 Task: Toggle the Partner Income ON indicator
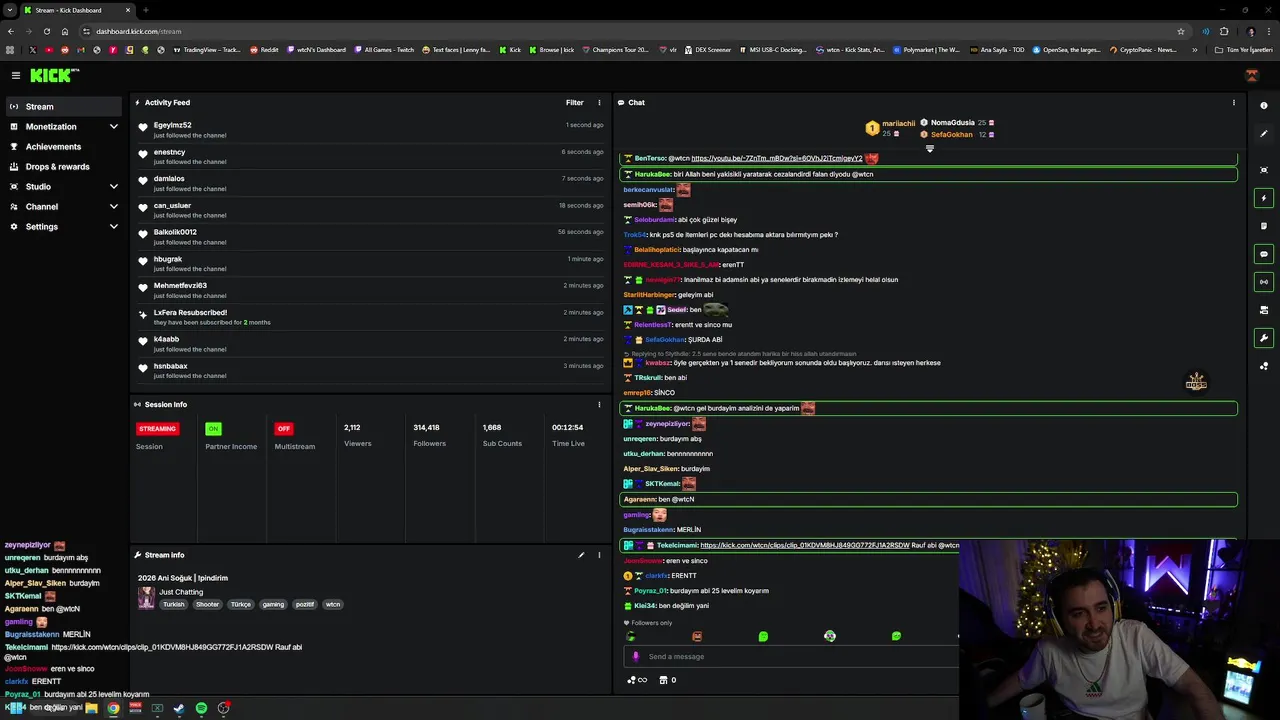point(213,428)
